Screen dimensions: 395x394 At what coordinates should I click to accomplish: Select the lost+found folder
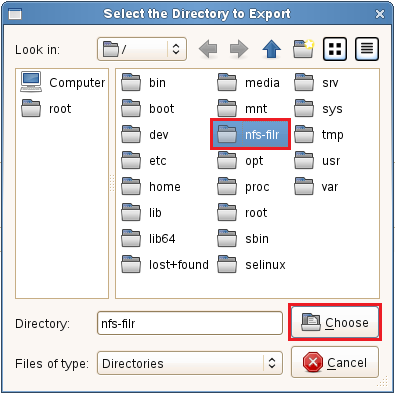tap(165, 264)
